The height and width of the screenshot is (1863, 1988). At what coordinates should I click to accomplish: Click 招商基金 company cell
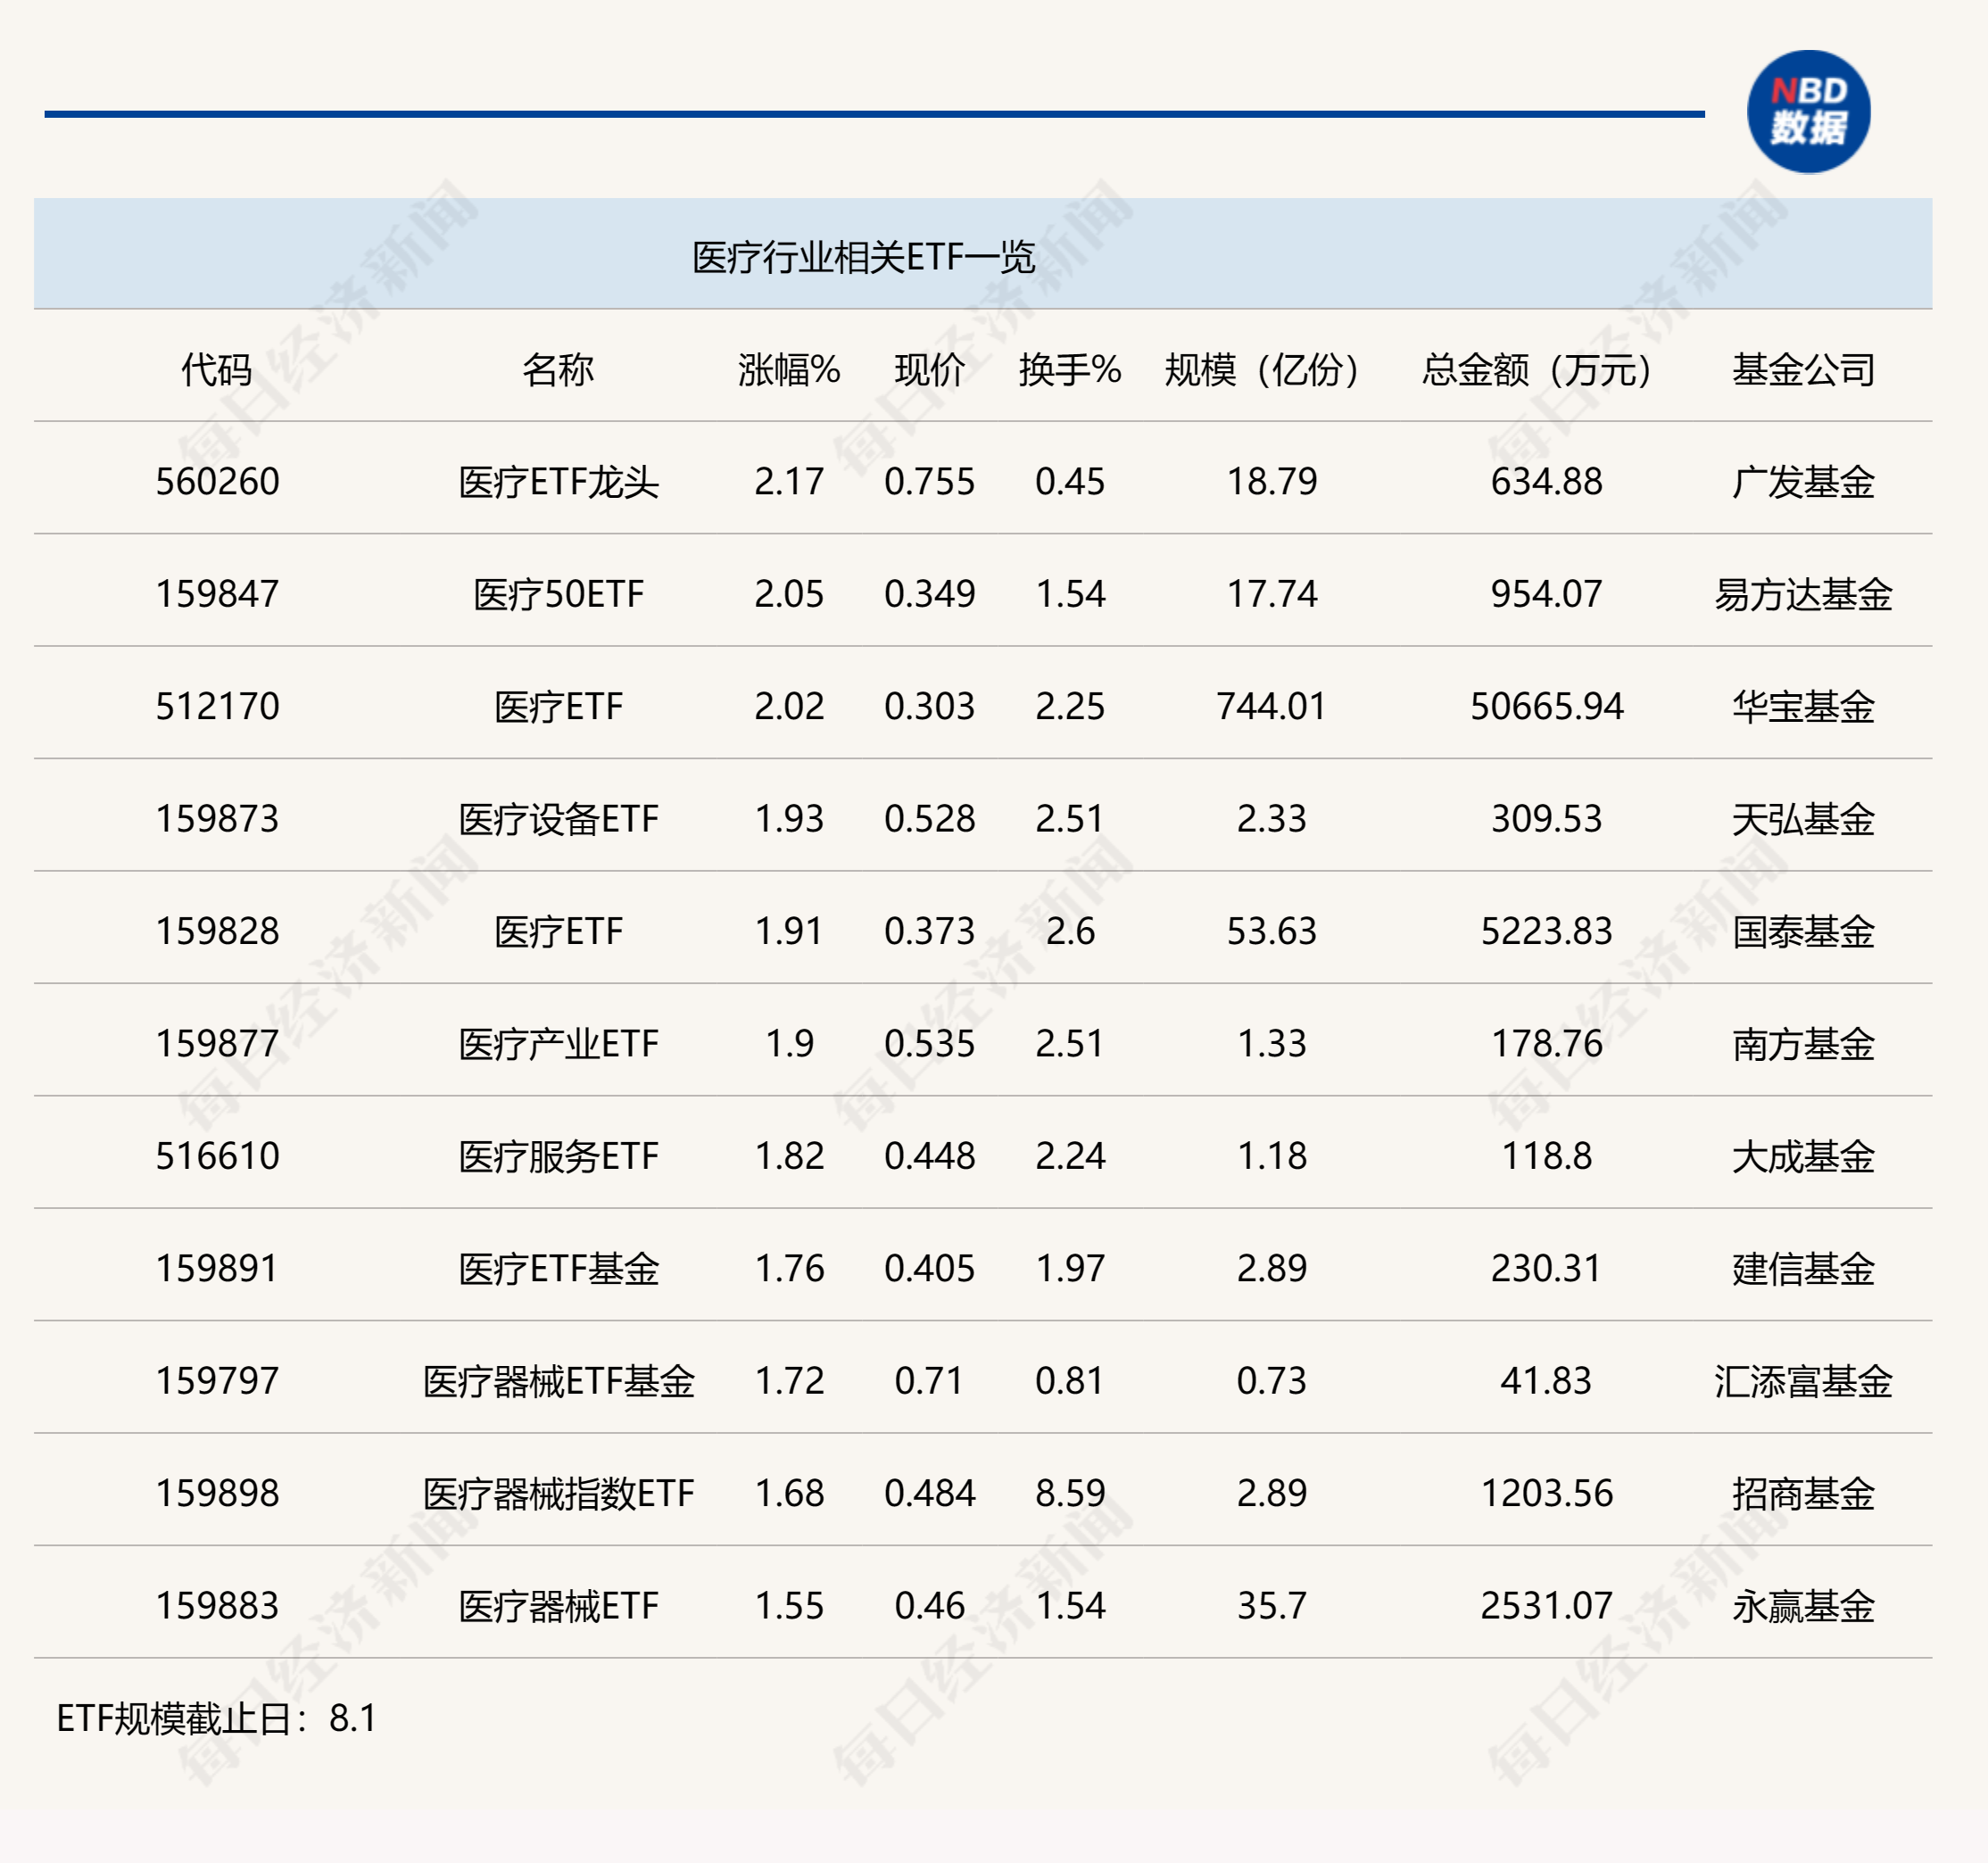pyautogui.click(x=1803, y=1494)
